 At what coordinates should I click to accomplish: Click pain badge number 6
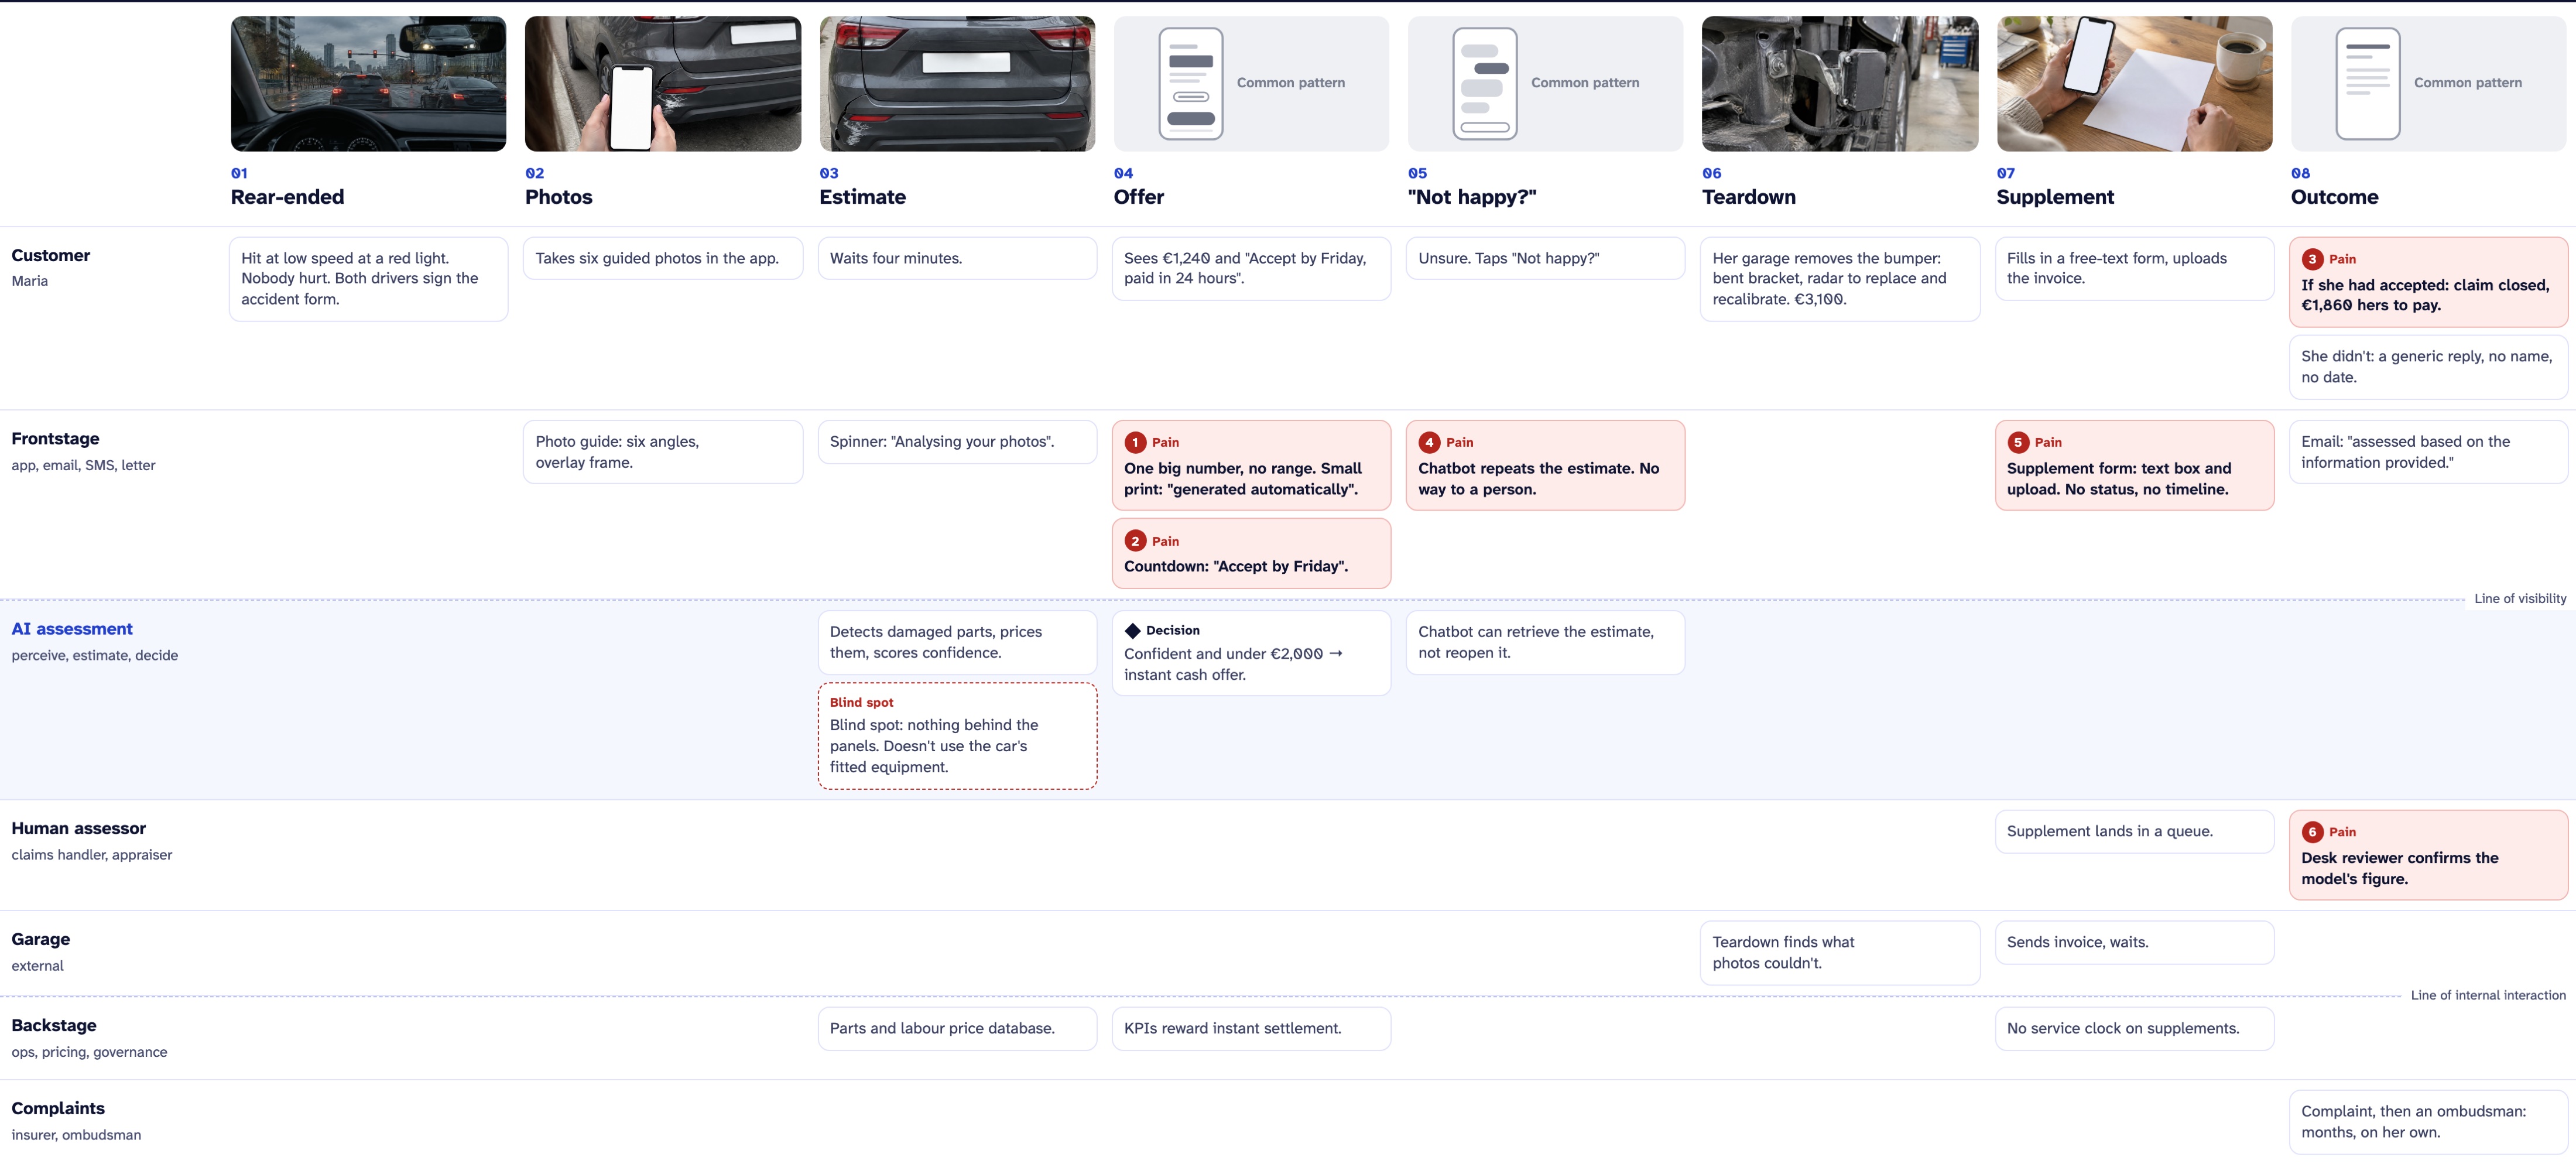tap(2312, 832)
